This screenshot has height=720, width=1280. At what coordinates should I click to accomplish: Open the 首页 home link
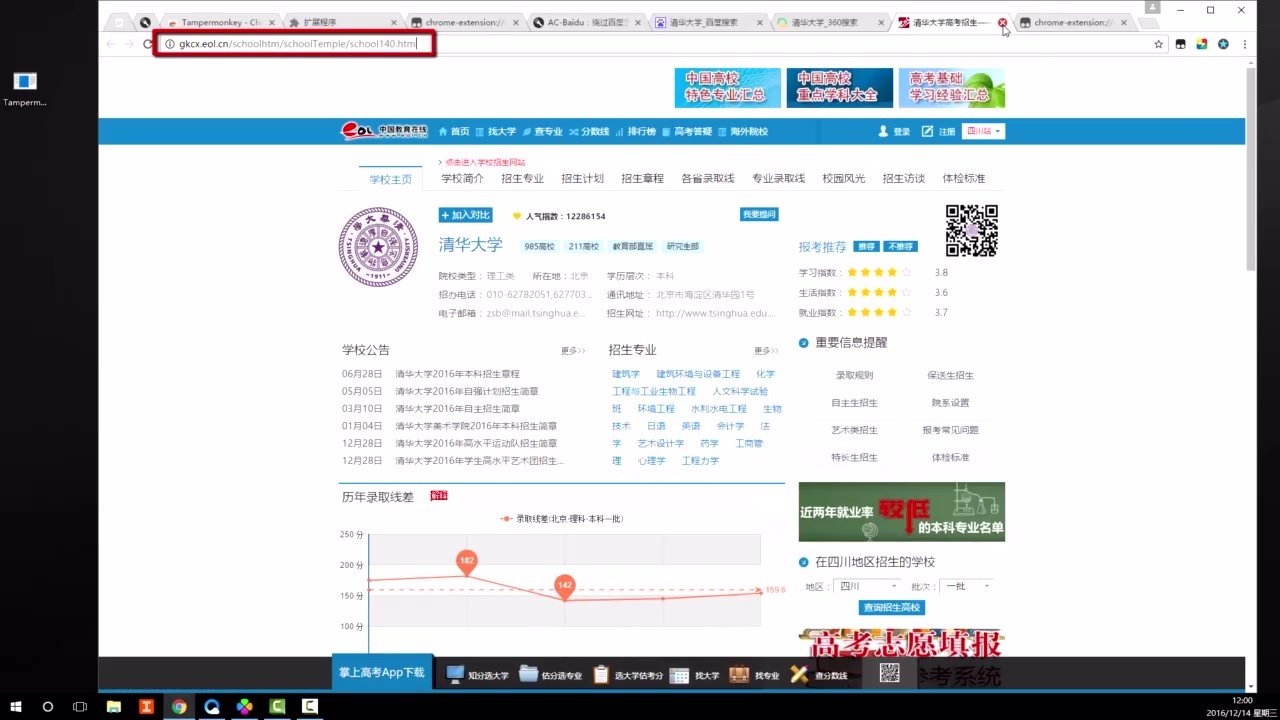click(x=454, y=132)
